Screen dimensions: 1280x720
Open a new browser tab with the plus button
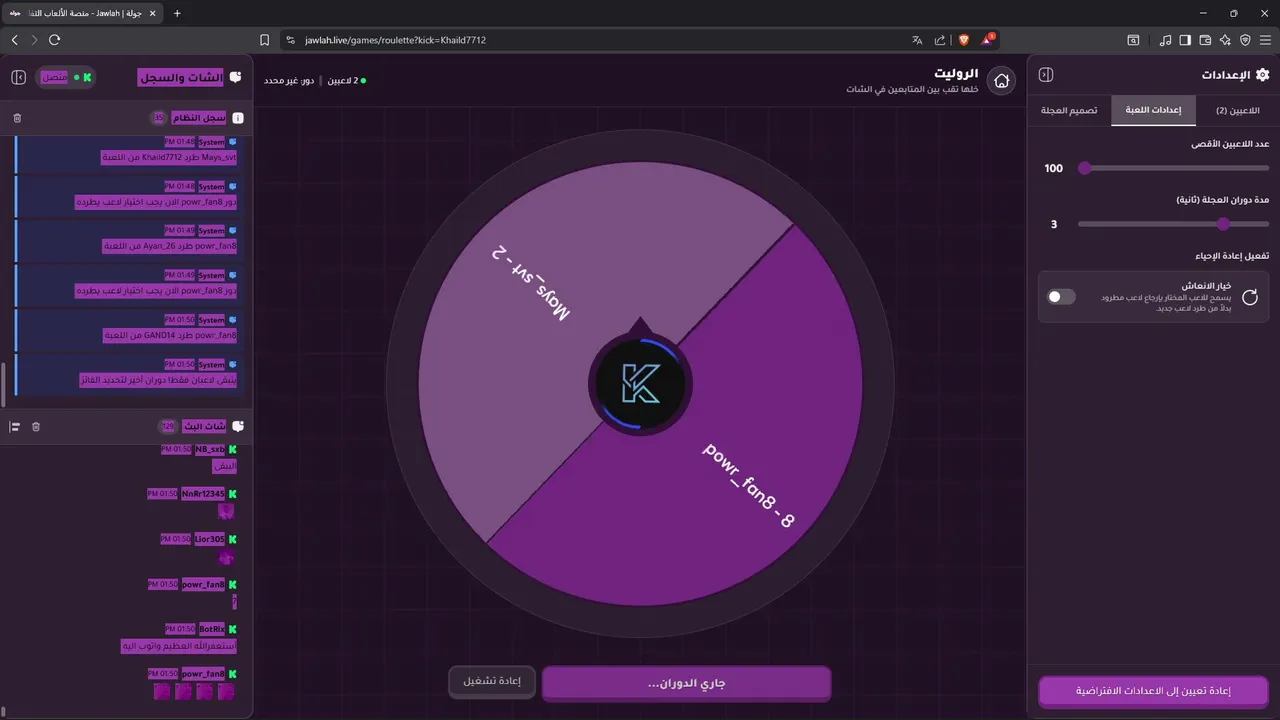click(178, 13)
